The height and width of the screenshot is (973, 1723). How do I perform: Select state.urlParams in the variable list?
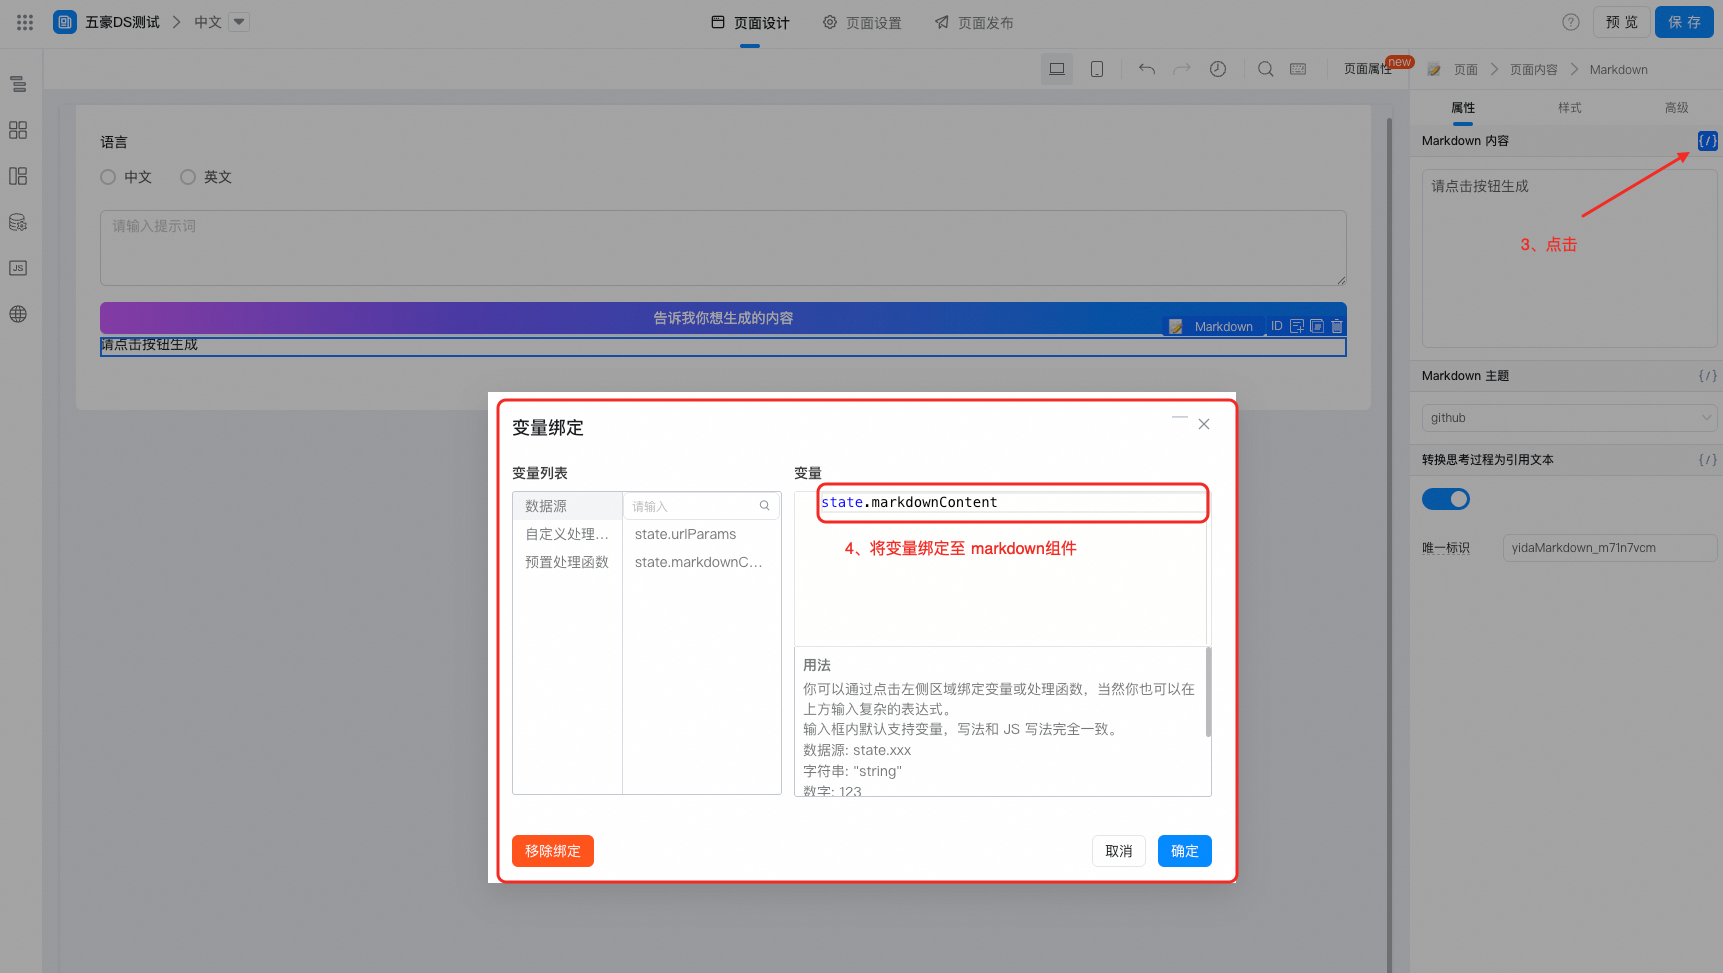686,533
